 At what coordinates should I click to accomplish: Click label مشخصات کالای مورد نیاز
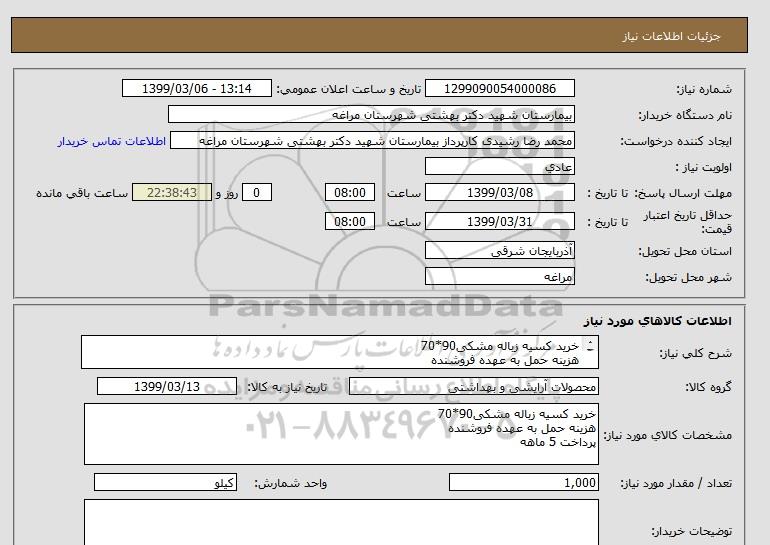tap(667, 435)
